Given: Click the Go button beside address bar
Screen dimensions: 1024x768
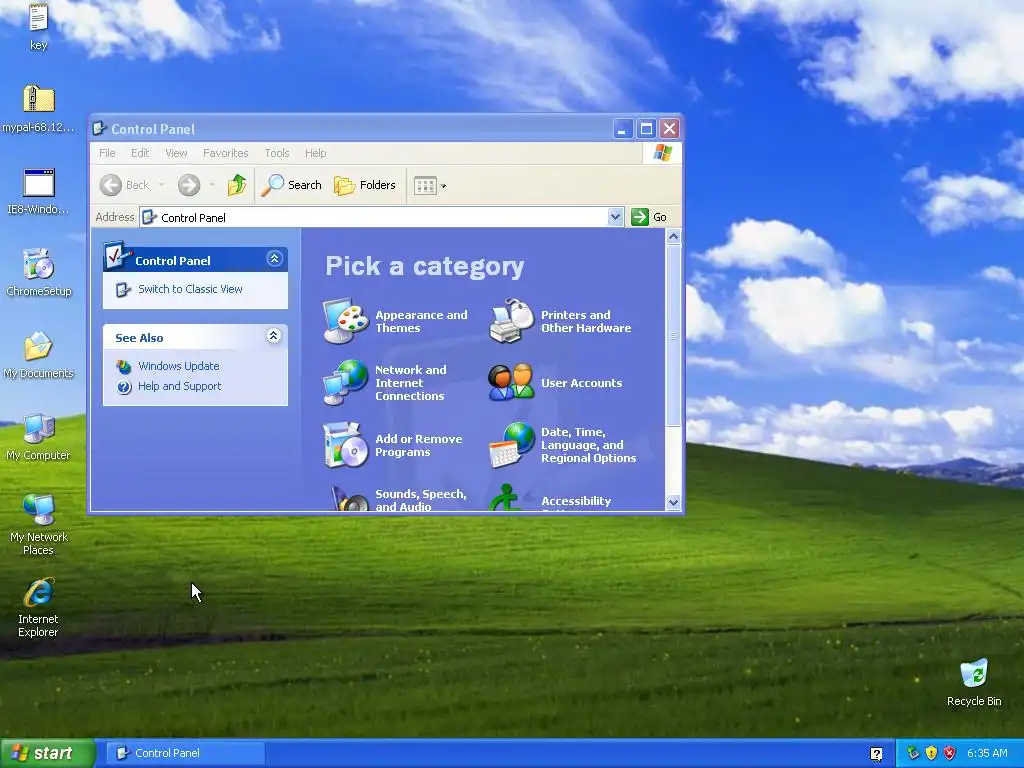Looking at the screenshot, I should [650, 217].
